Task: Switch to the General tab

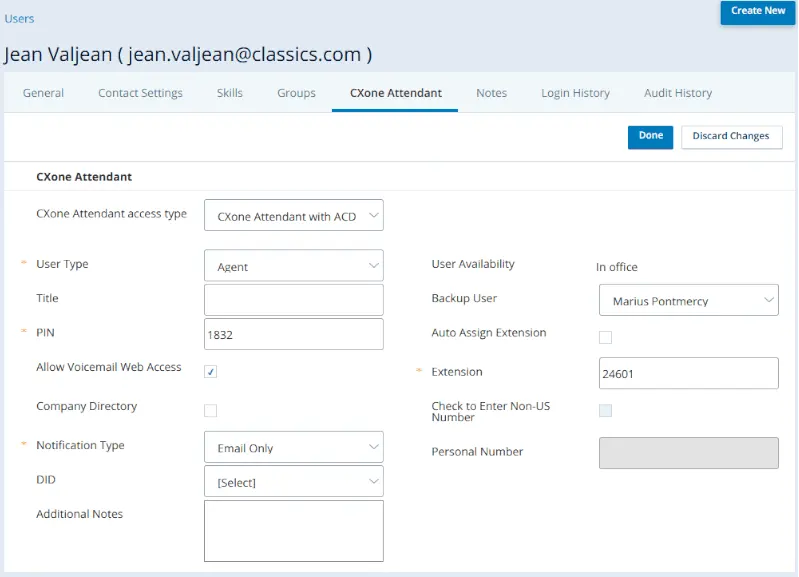Action: [x=43, y=93]
